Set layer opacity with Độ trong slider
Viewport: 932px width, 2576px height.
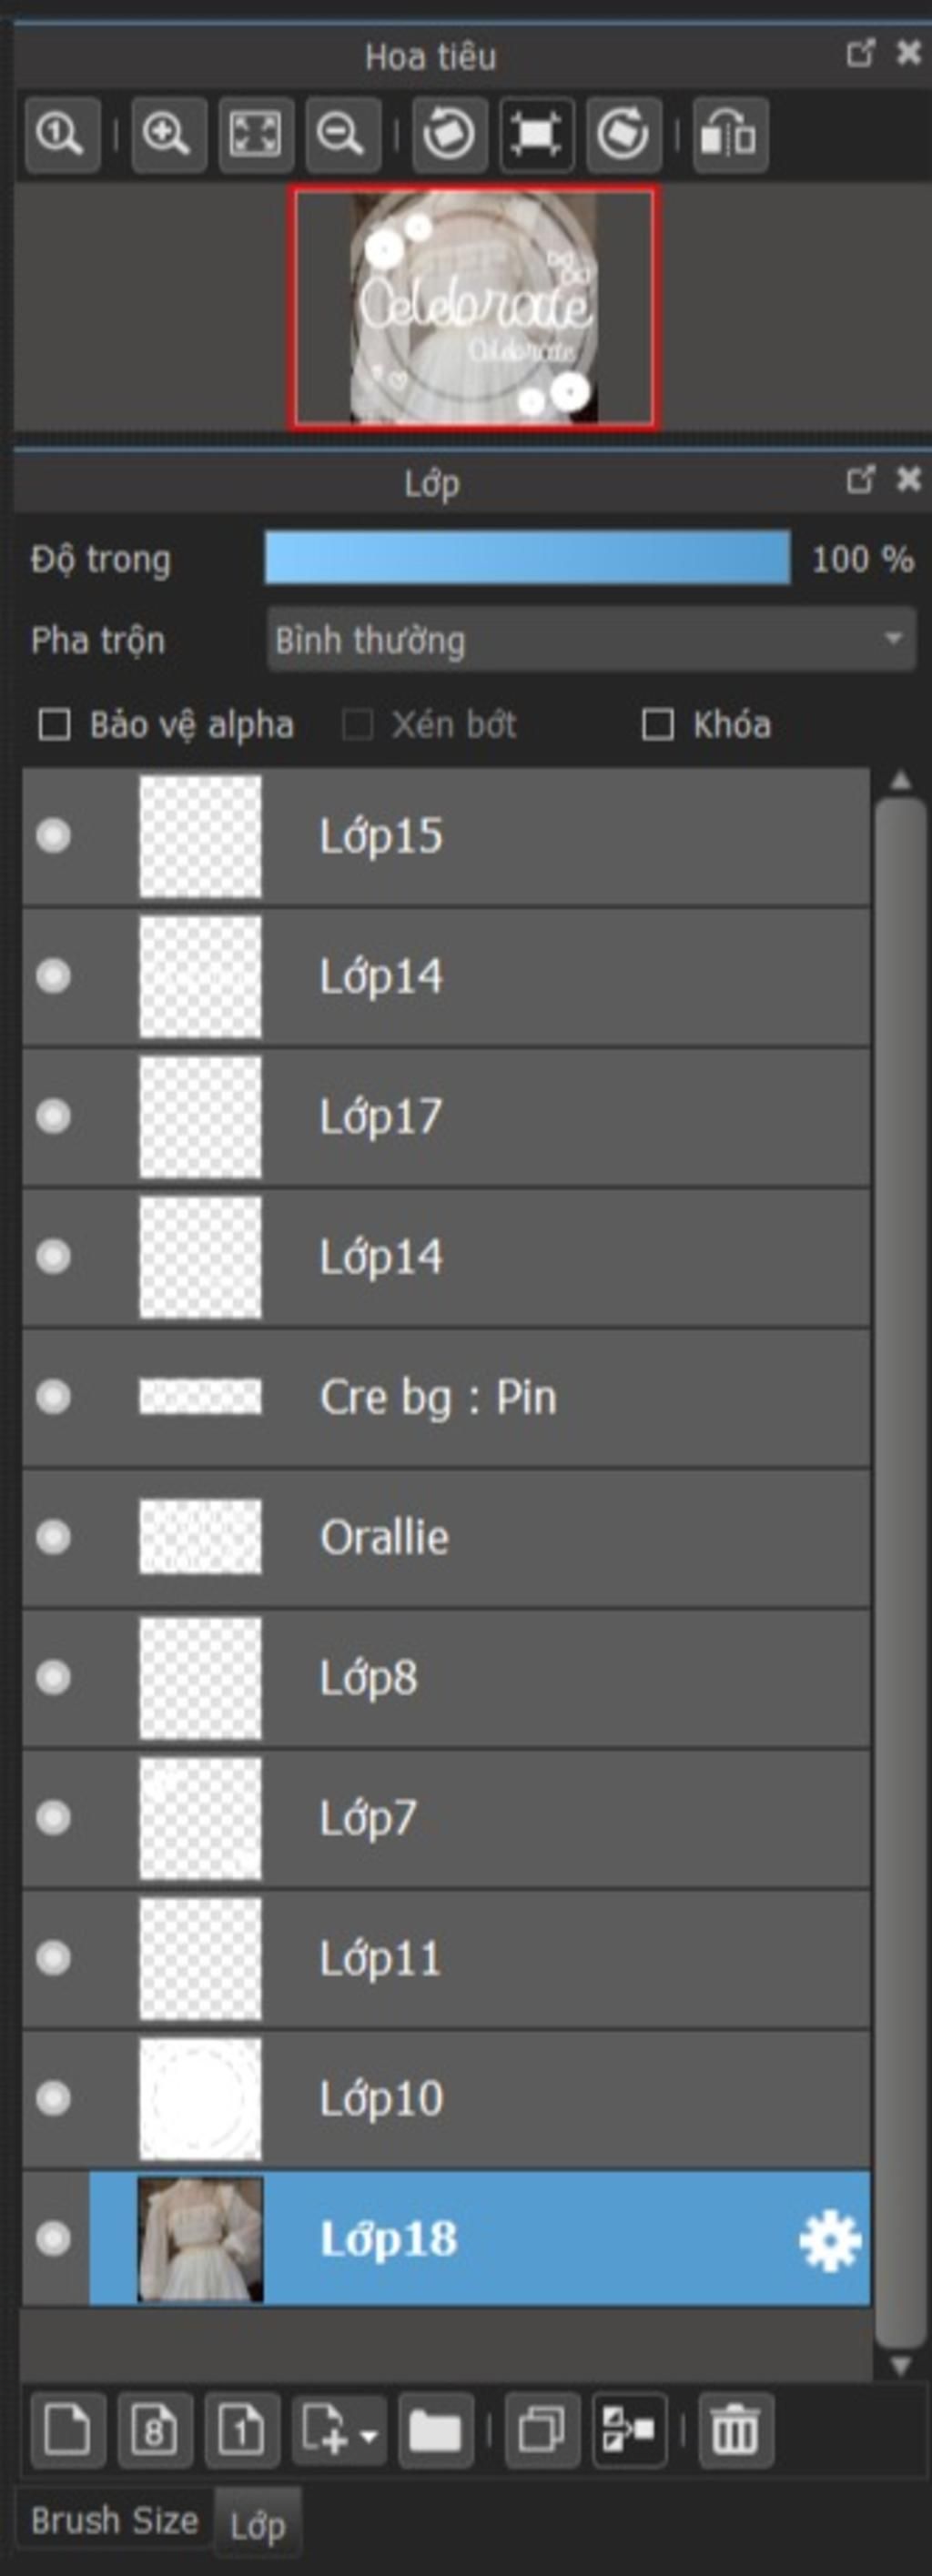(x=527, y=558)
